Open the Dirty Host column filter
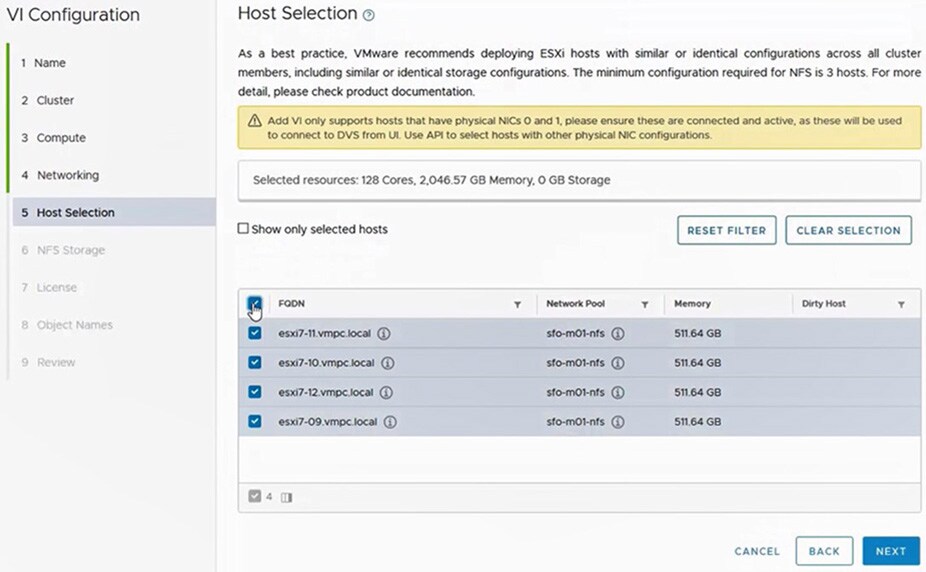 click(x=901, y=304)
